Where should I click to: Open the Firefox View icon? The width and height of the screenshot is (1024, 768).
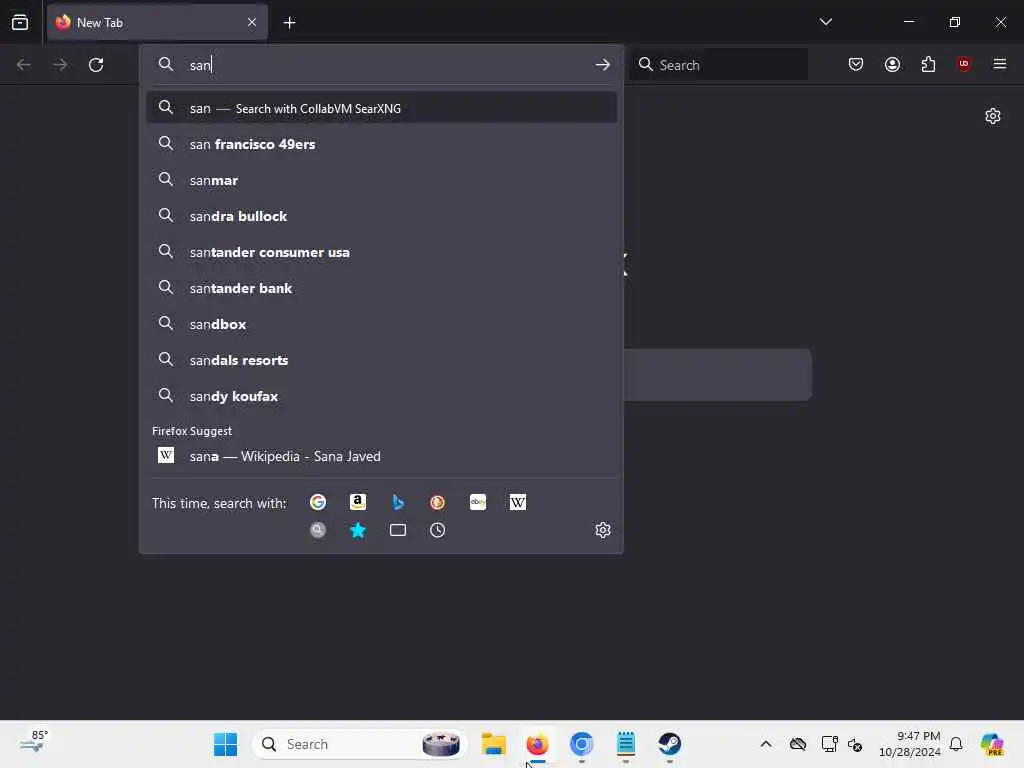(20, 22)
